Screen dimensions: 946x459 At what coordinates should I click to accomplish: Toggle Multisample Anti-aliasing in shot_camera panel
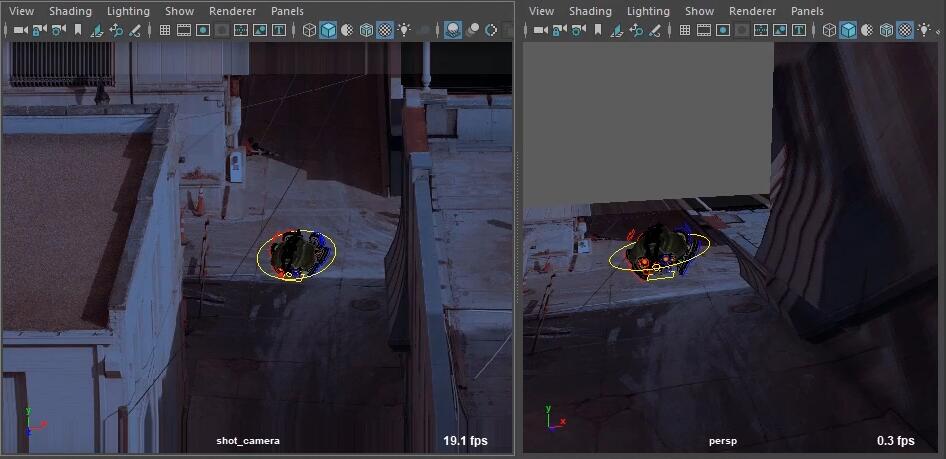(x=491, y=30)
